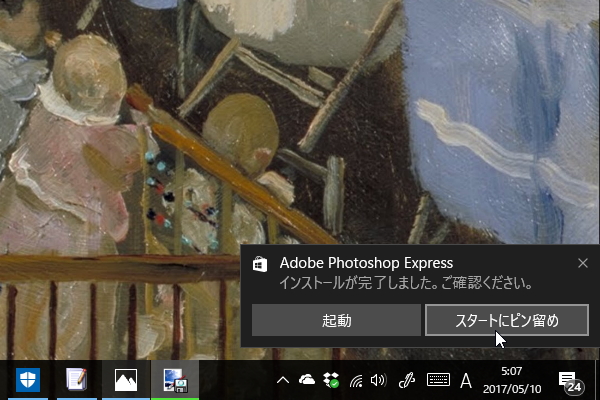Open Action Center with 24 notifications

coord(570,380)
